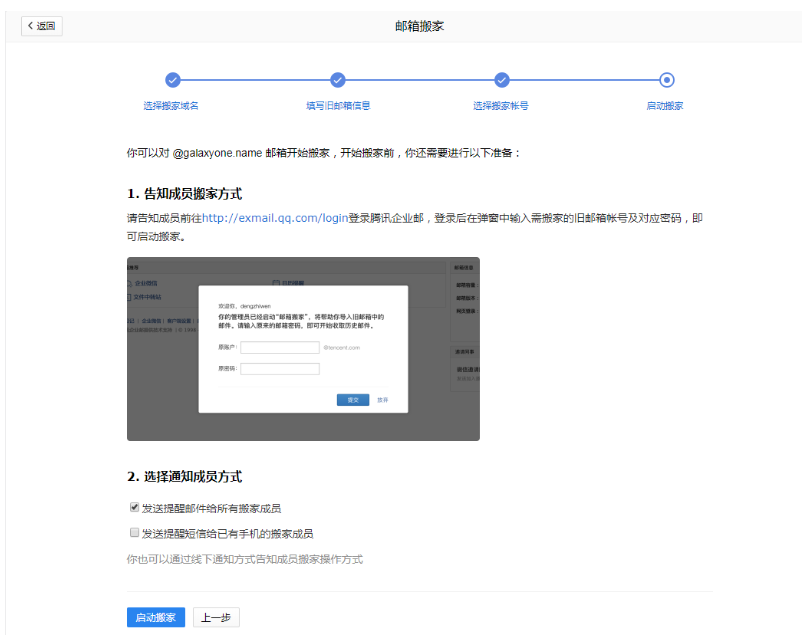Select the 选择搬家帐号 step label

pos(501,105)
